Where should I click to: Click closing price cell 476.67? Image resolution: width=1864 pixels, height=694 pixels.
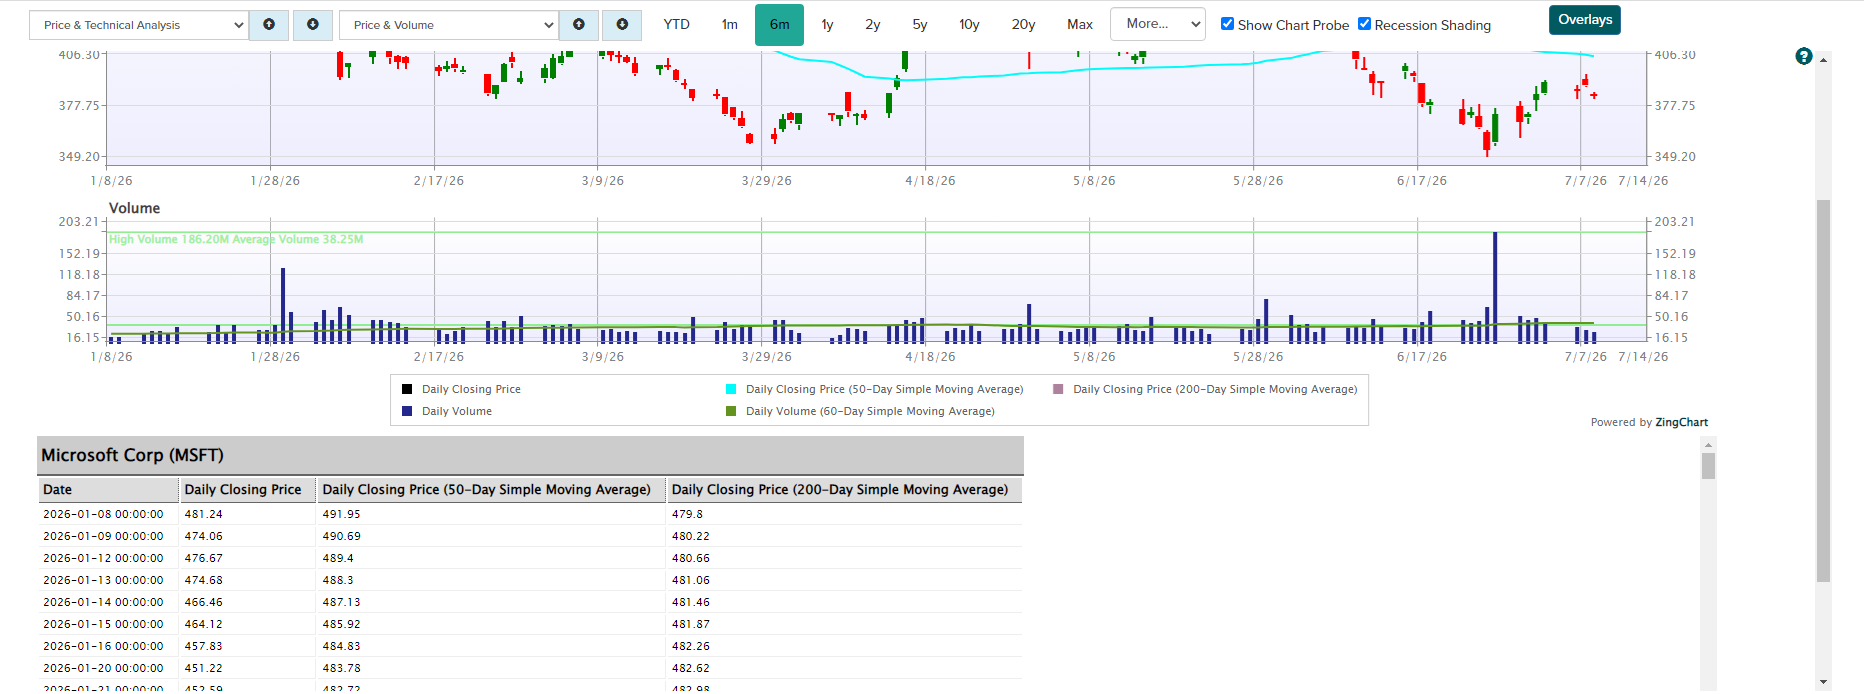(204, 558)
